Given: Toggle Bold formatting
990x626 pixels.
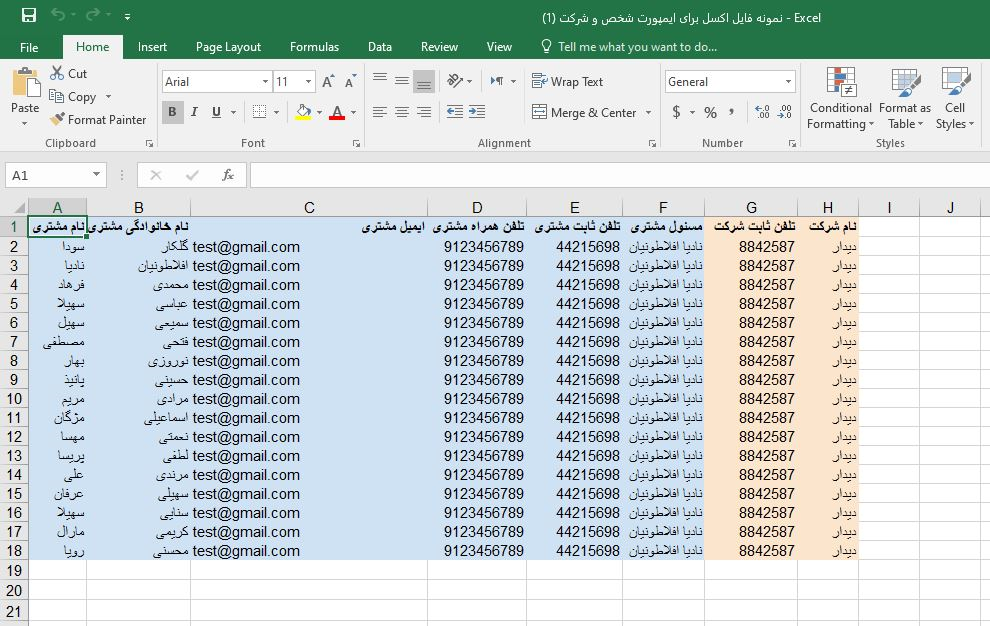Looking at the screenshot, I should click(x=172, y=113).
